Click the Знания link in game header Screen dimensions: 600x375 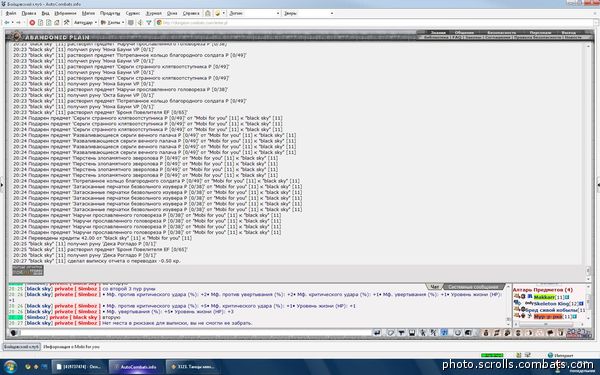click(438, 33)
